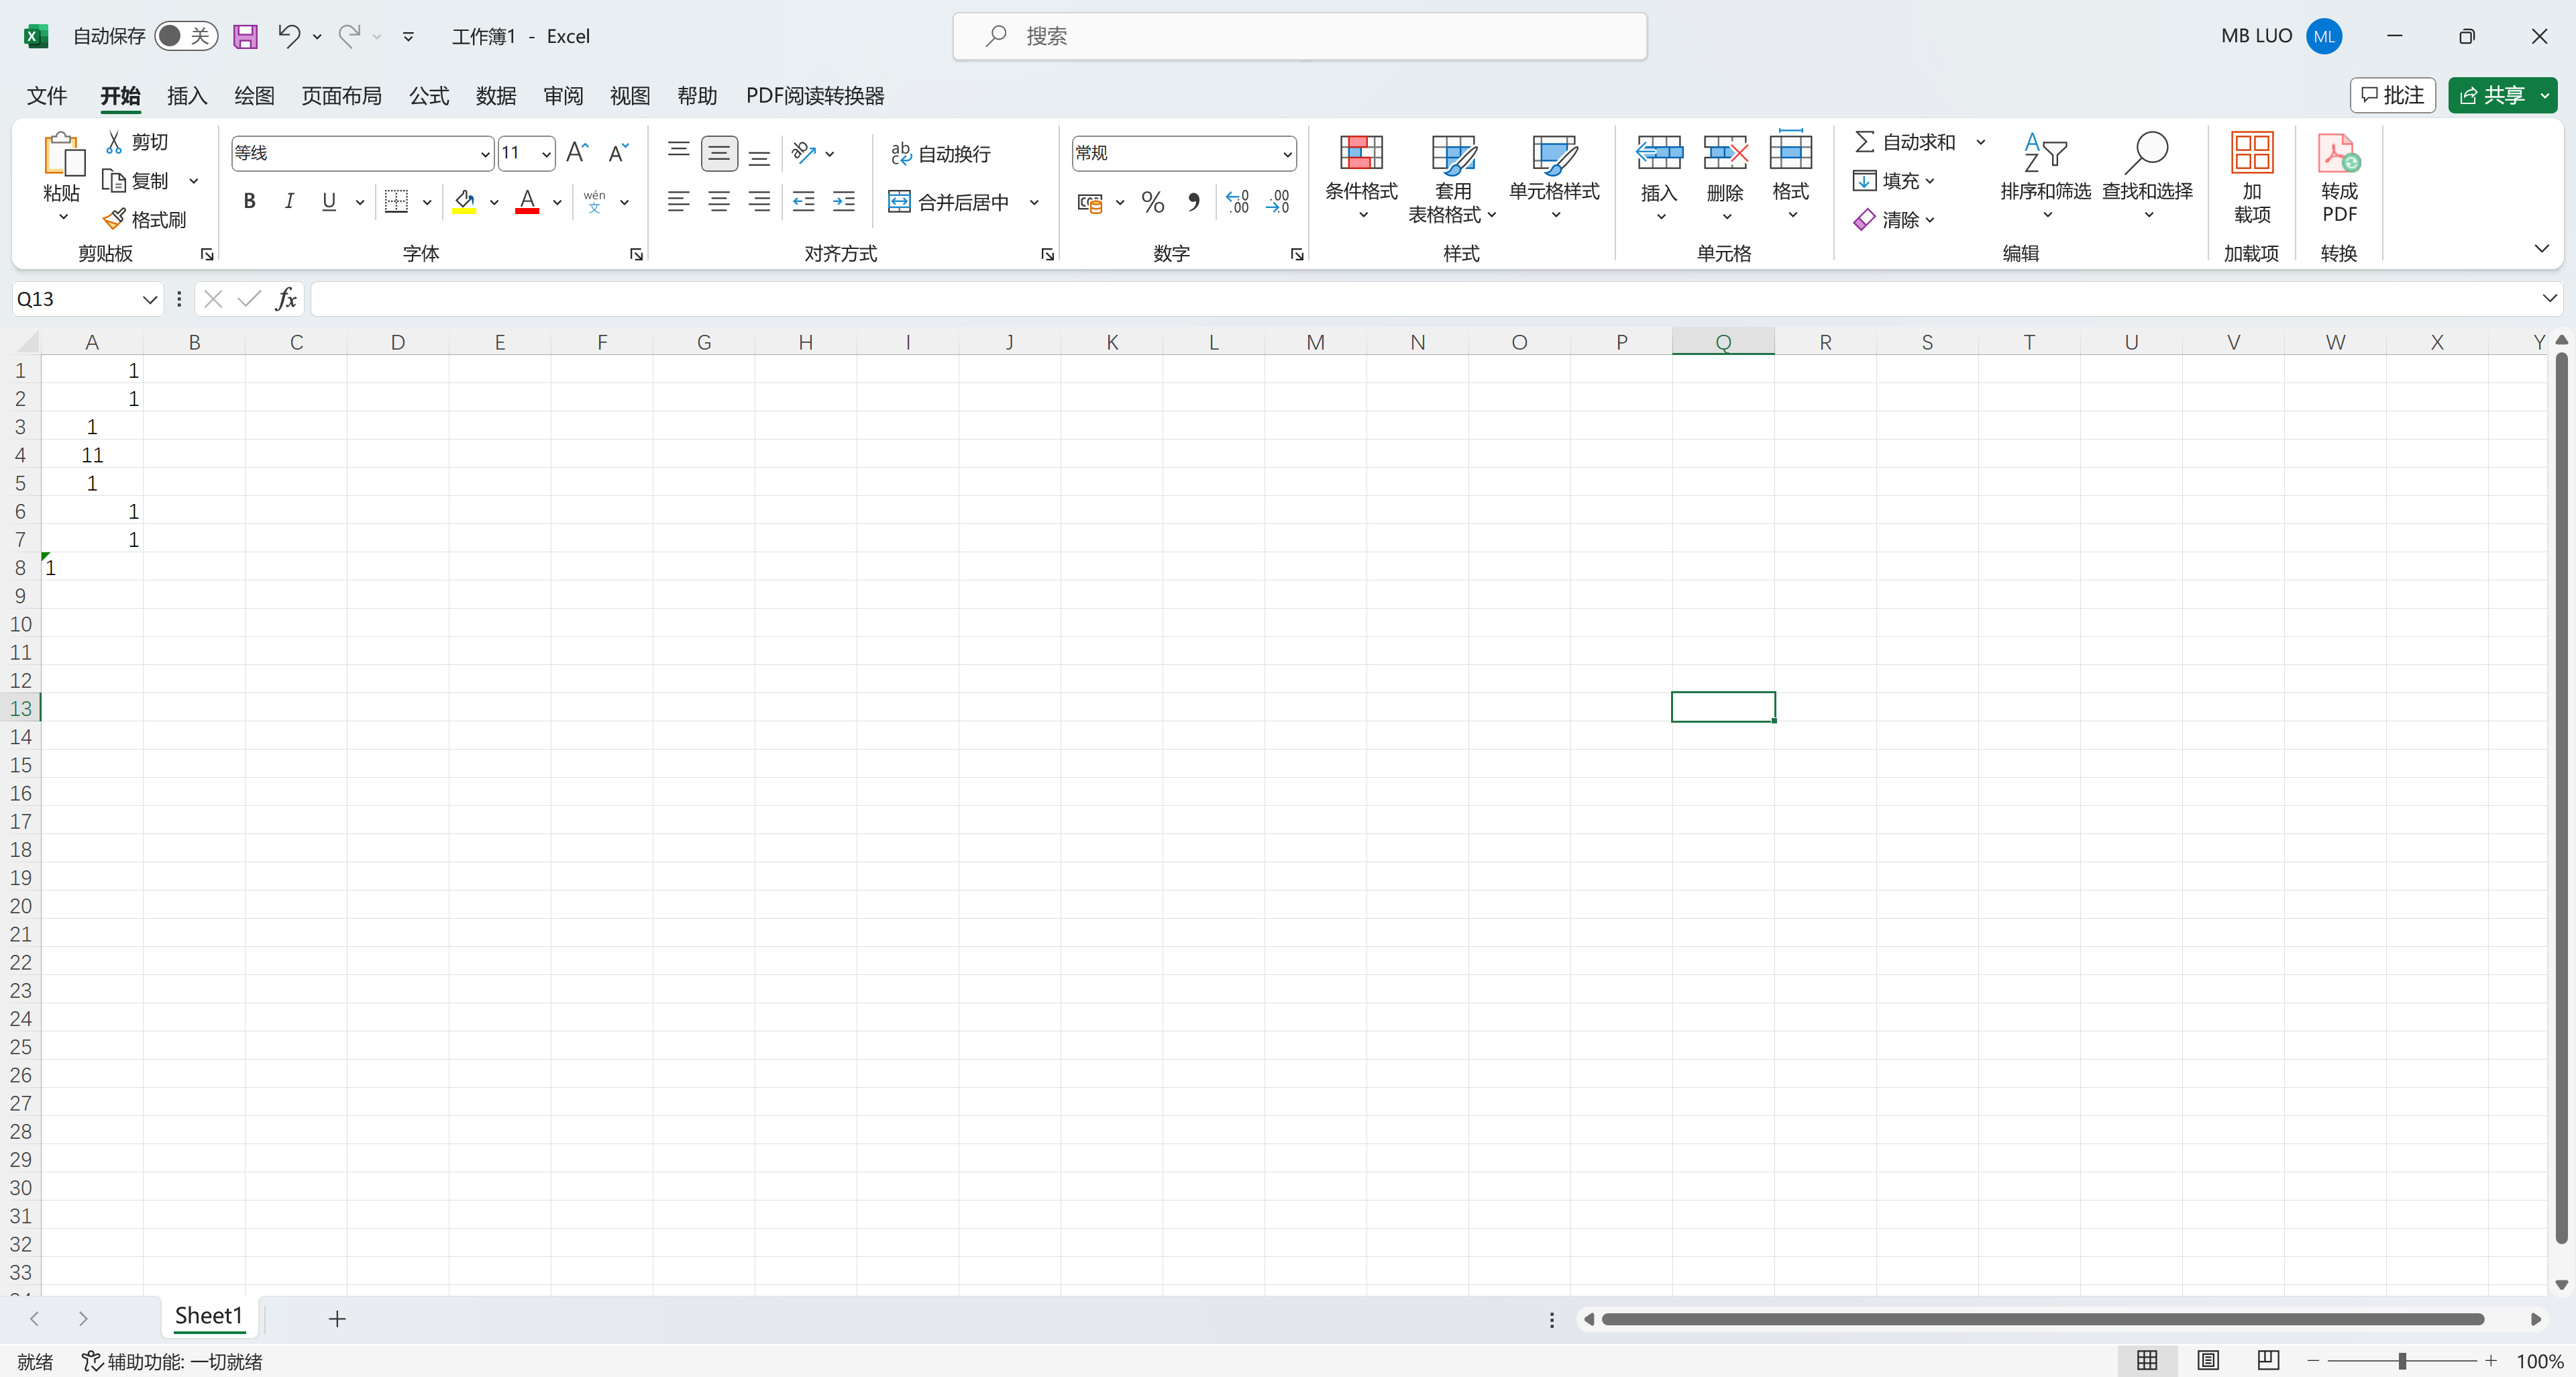Click accounting number format icon
This screenshot has height=1377, width=2576.
(x=1090, y=203)
